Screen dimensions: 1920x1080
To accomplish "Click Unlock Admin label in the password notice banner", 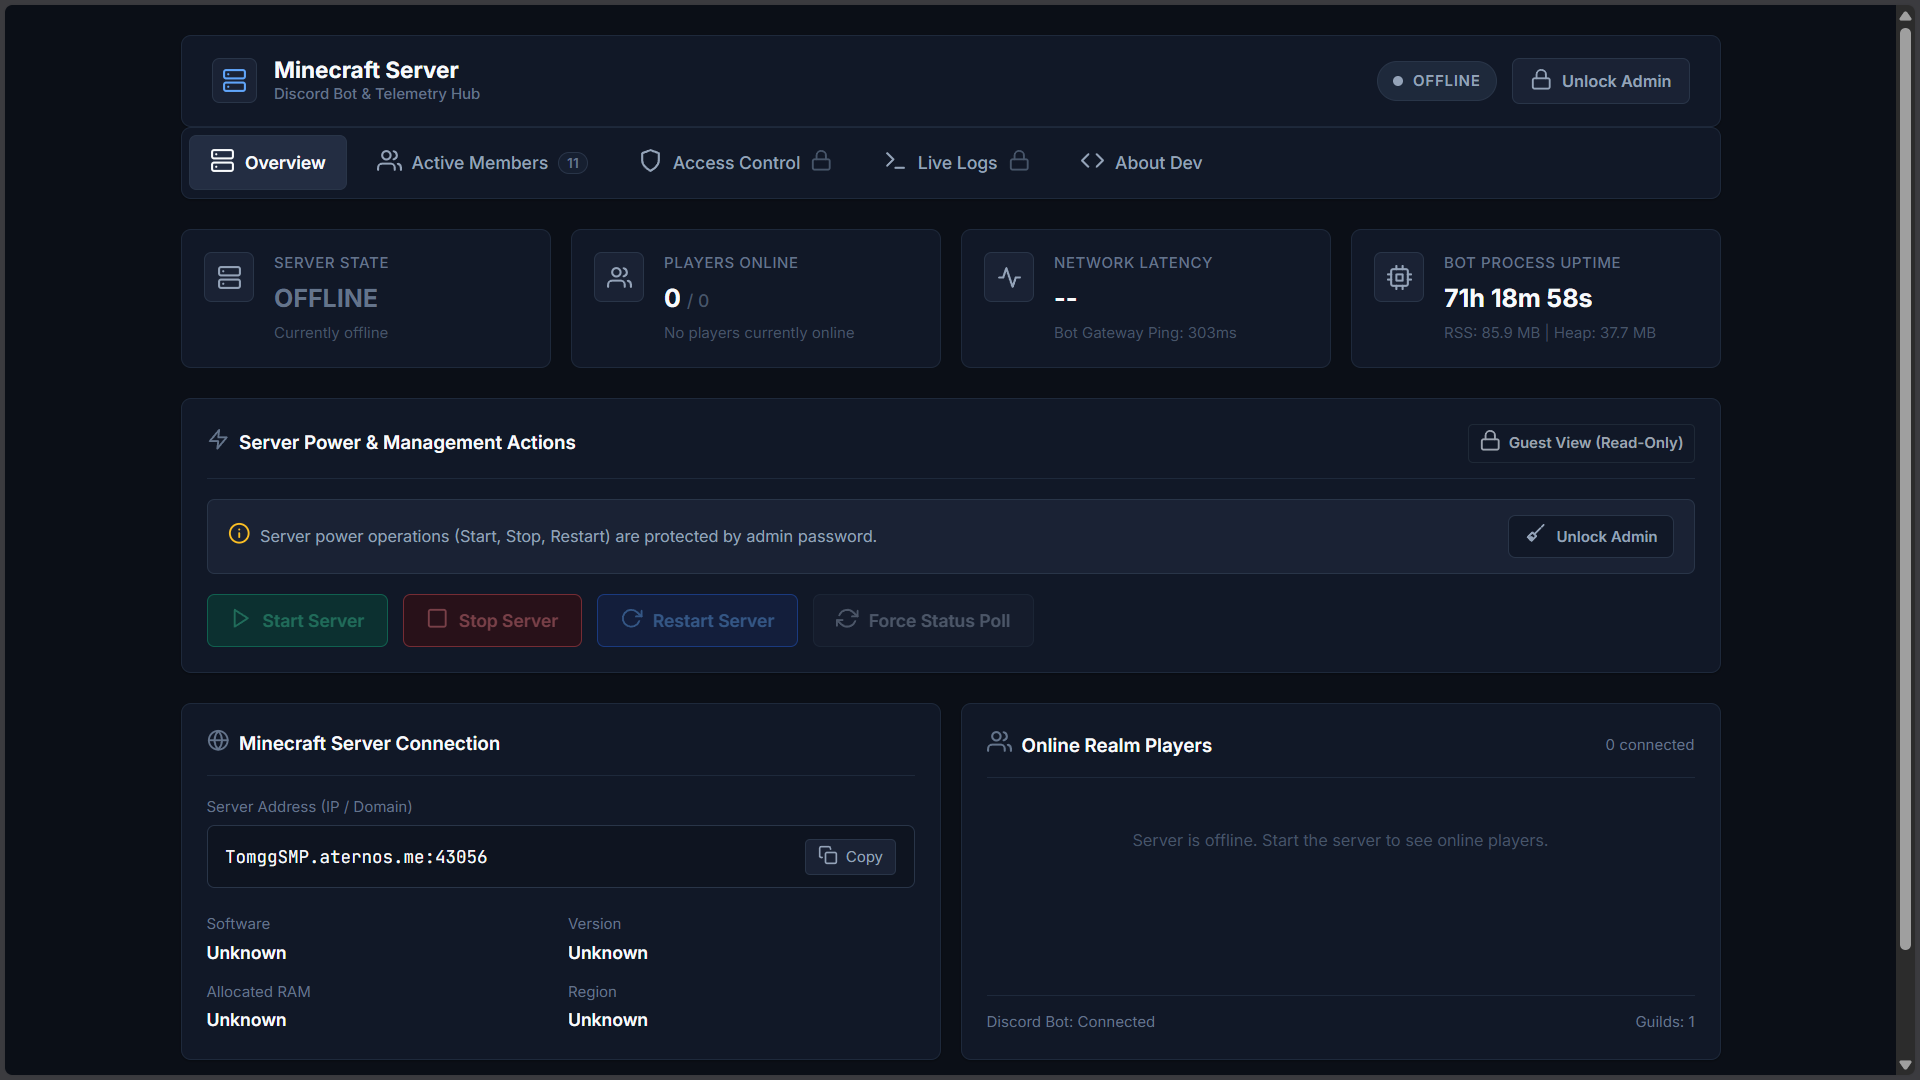I will coord(1606,537).
